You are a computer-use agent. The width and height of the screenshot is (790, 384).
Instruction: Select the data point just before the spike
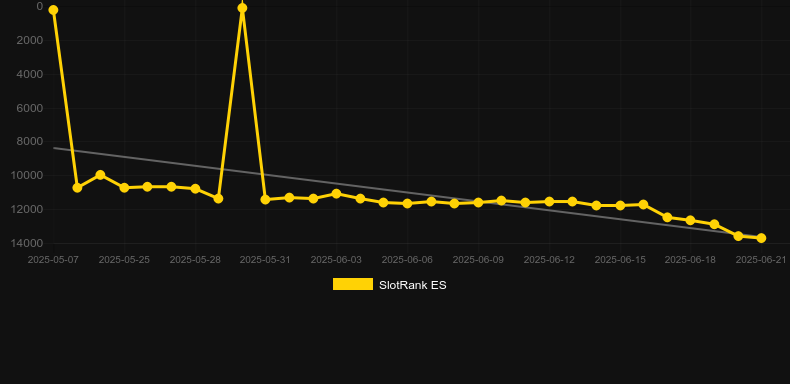pos(218,199)
